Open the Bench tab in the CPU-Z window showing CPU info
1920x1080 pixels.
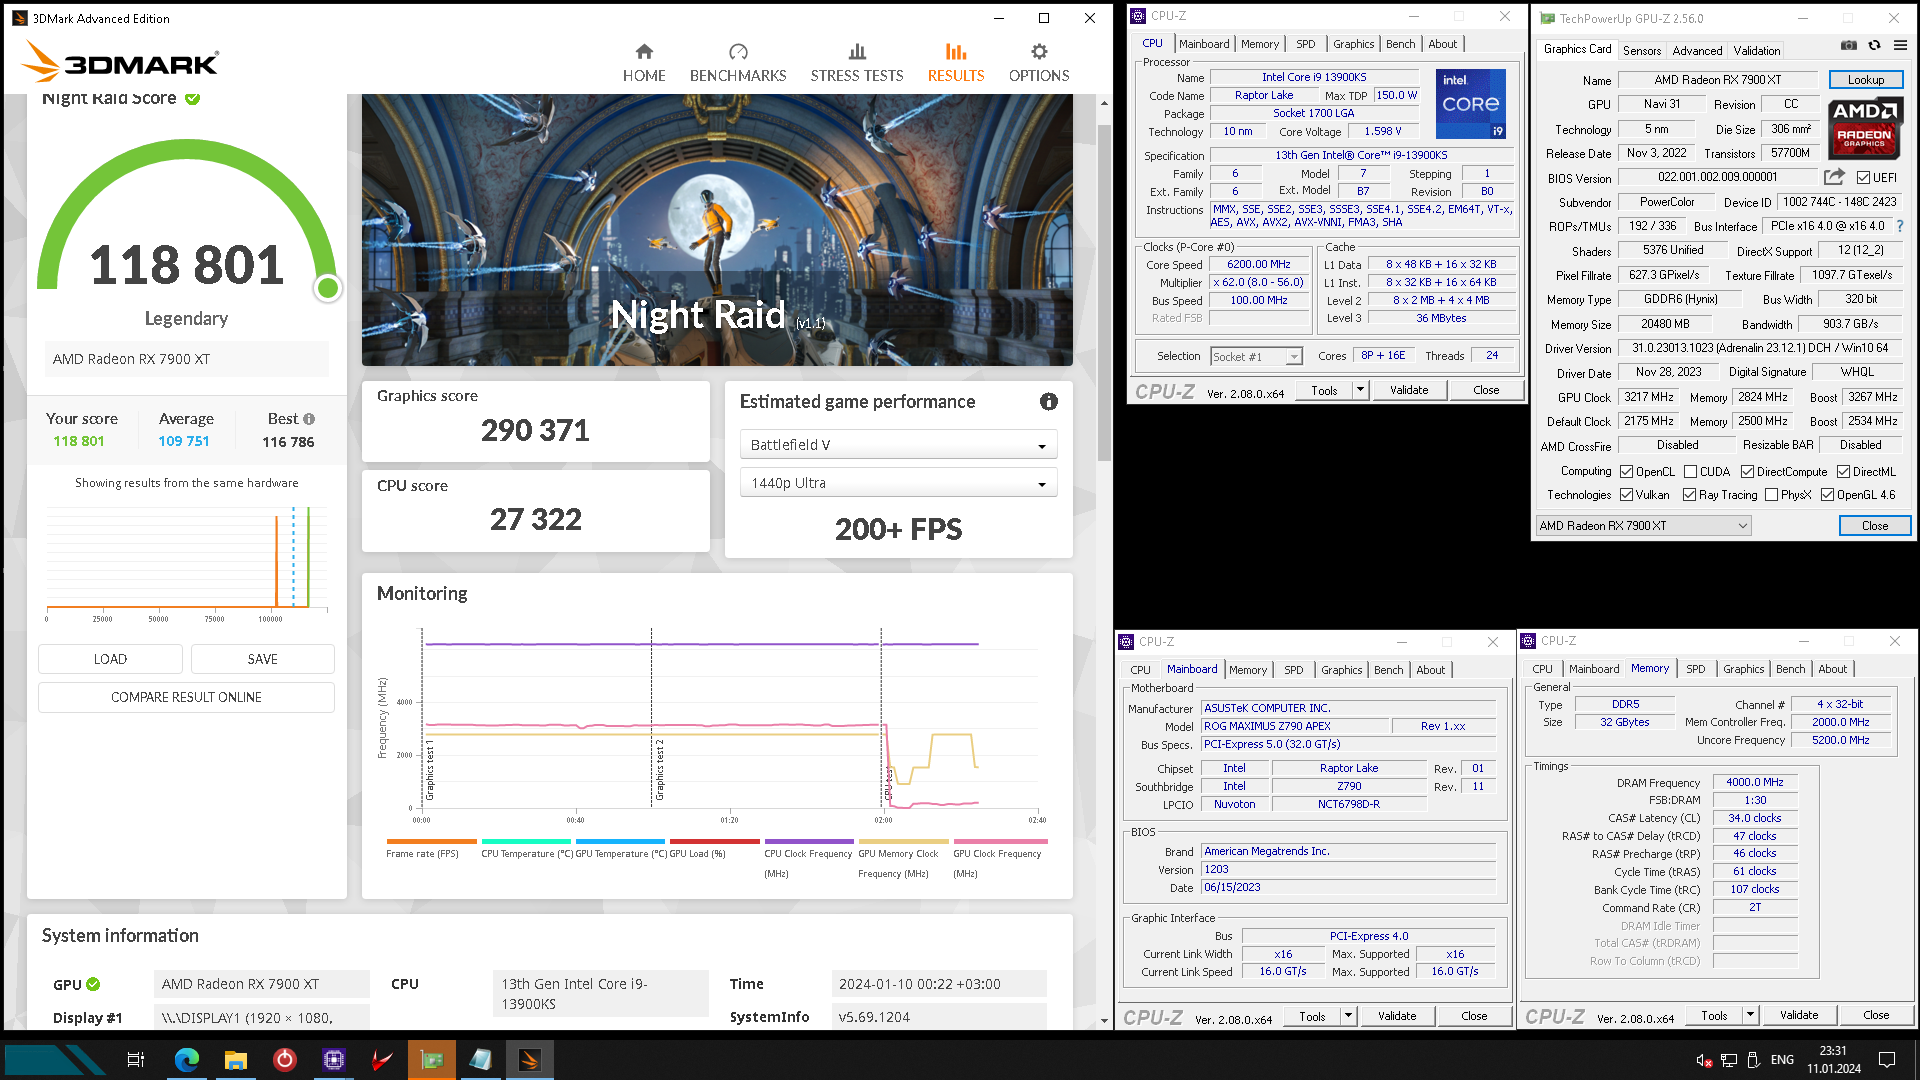coord(1400,44)
